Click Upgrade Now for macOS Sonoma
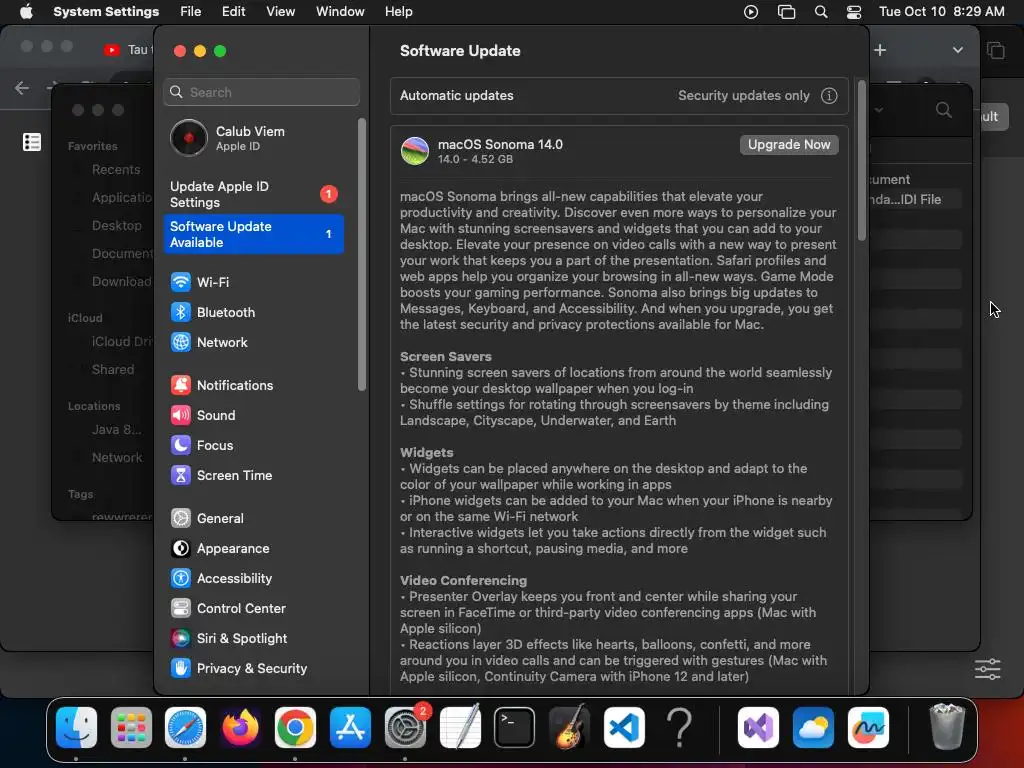 [x=789, y=145]
